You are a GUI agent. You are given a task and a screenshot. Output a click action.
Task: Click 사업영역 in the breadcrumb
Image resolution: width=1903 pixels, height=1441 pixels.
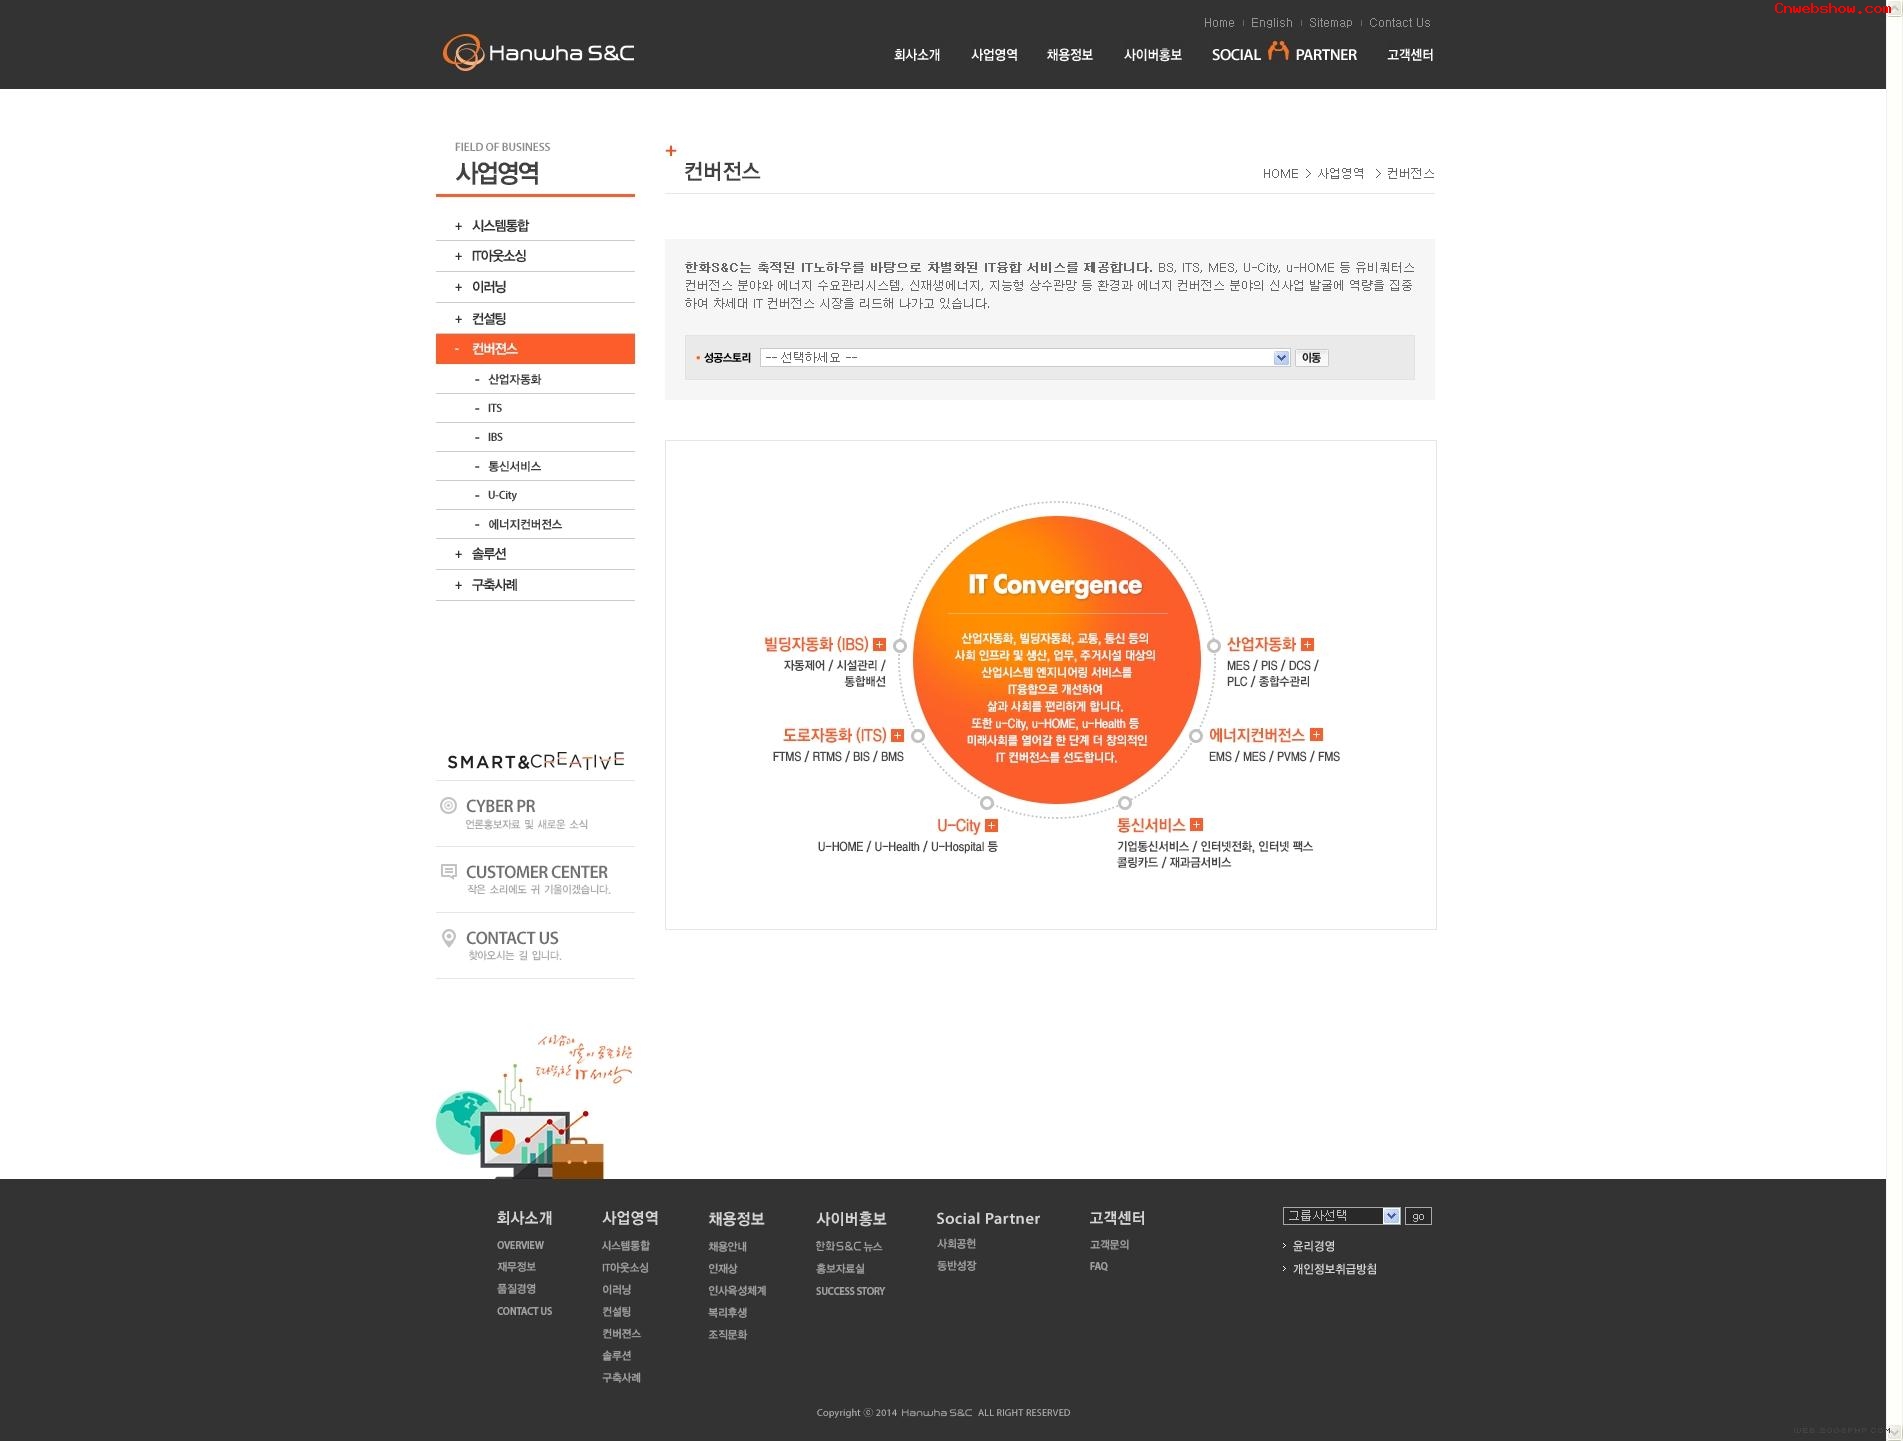coord(1341,174)
